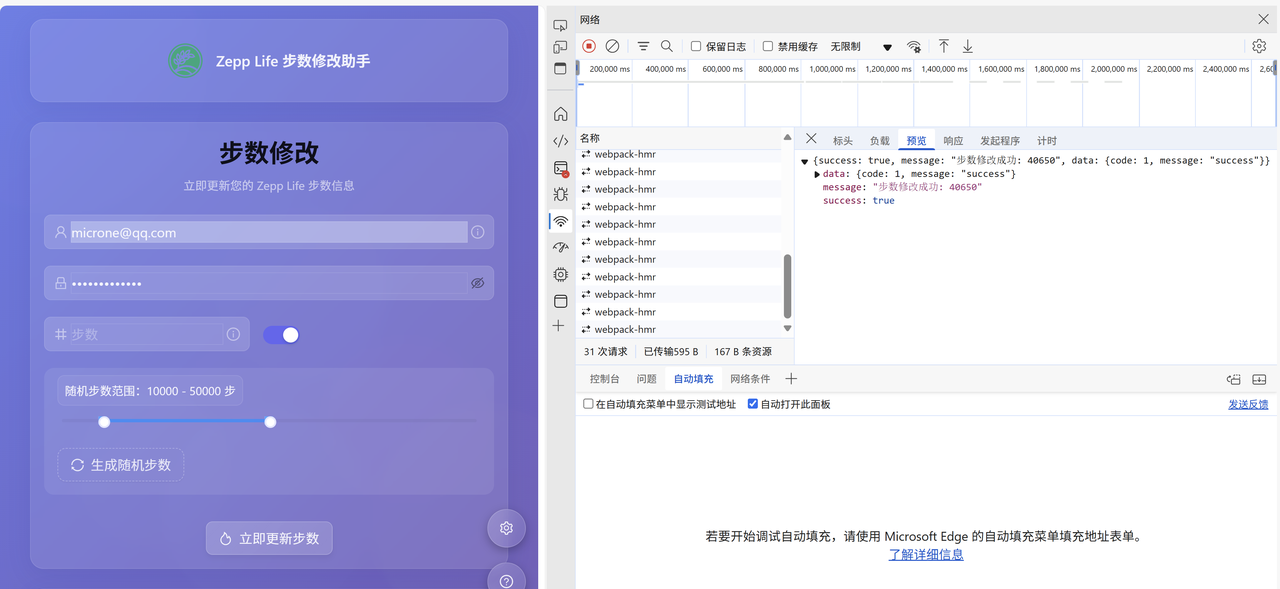The width and height of the screenshot is (1280, 589).
Task: Turn off the random steps toggle switch
Action: 281,335
